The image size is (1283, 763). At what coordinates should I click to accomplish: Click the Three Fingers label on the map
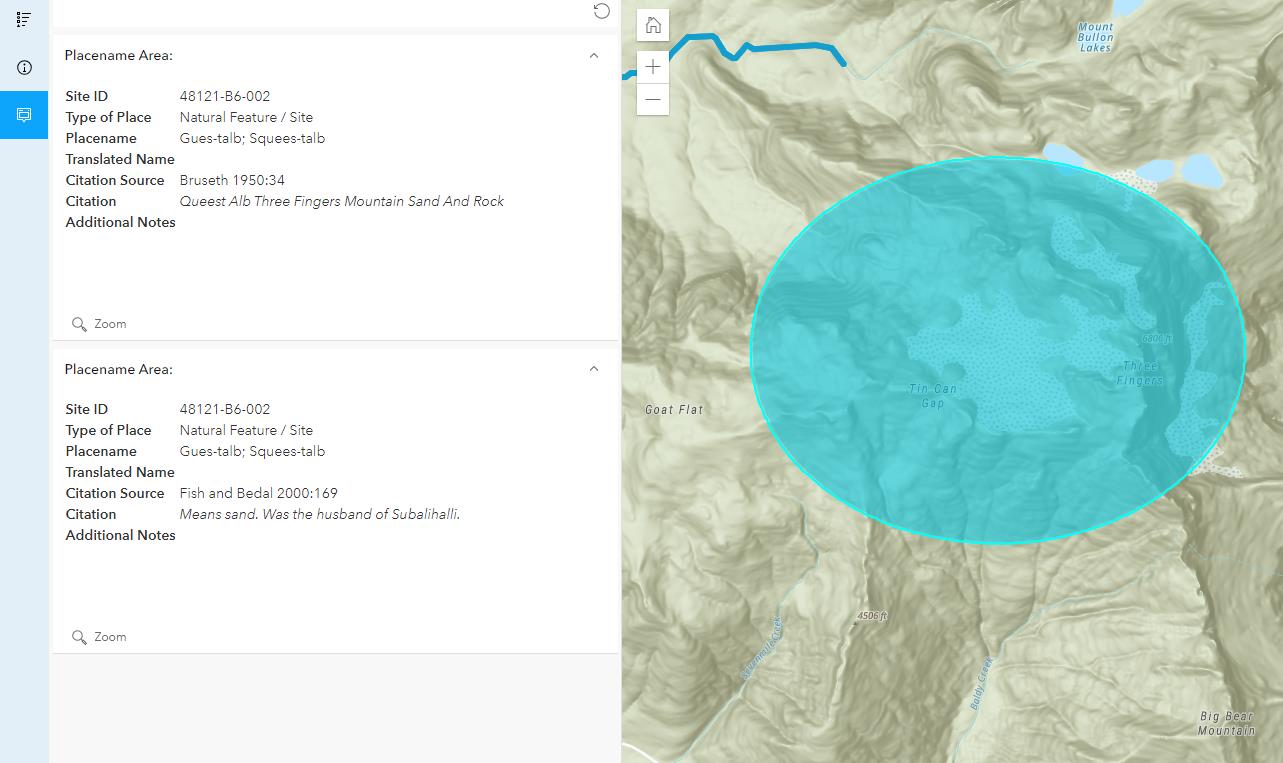(x=1139, y=373)
